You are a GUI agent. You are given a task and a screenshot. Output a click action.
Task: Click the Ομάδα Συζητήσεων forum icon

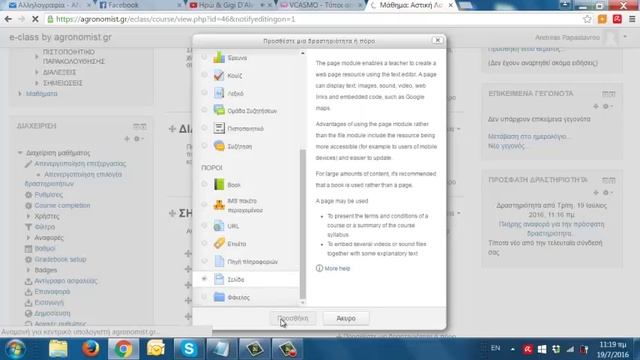[219, 111]
